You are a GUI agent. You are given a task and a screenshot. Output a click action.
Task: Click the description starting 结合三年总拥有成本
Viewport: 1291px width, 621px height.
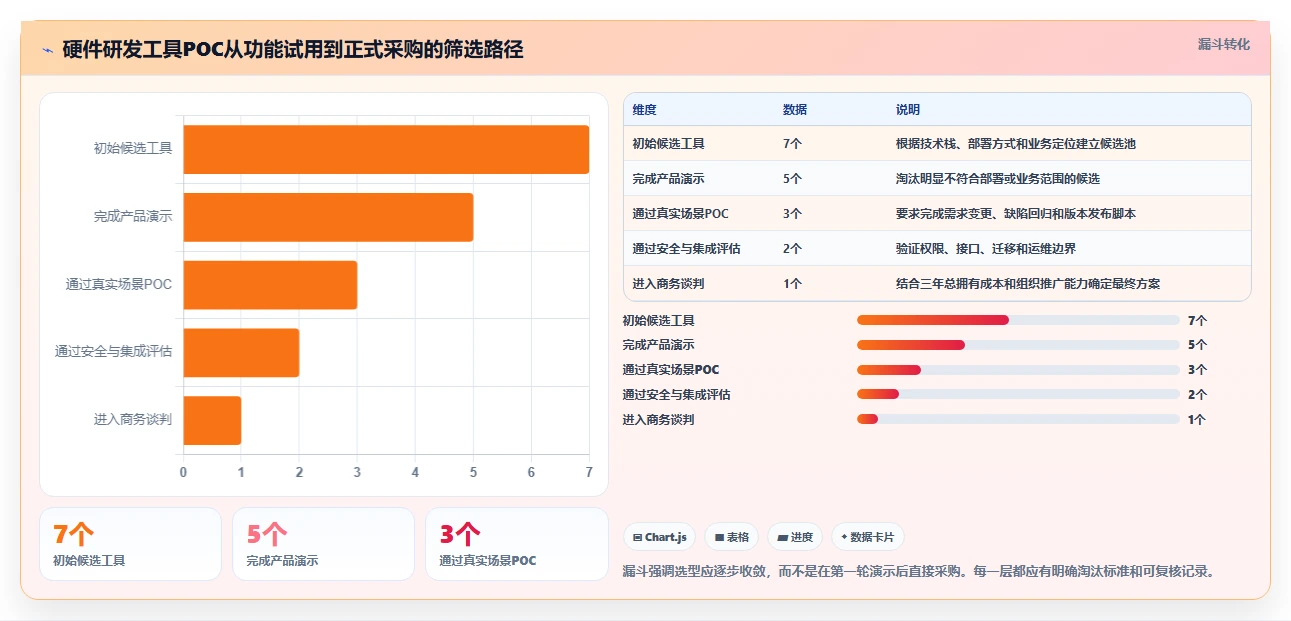pos(1028,284)
